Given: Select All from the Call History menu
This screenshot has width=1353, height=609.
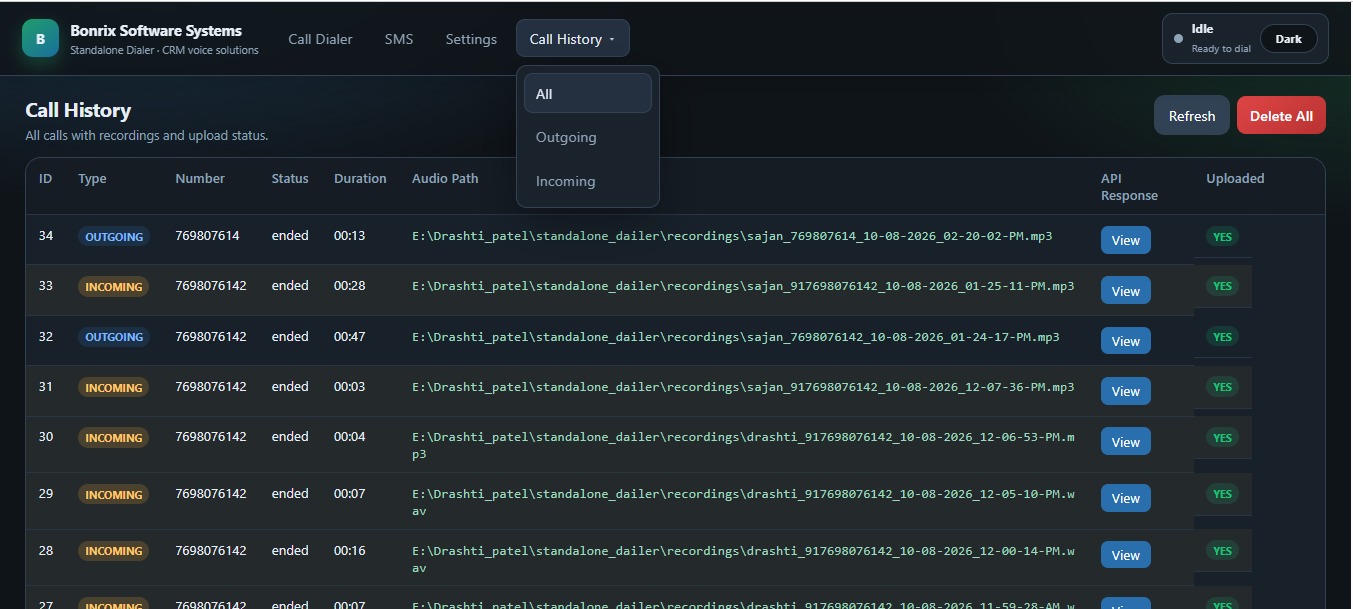Looking at the screenshot, I should pyautogui.click(x=588, y=94).
